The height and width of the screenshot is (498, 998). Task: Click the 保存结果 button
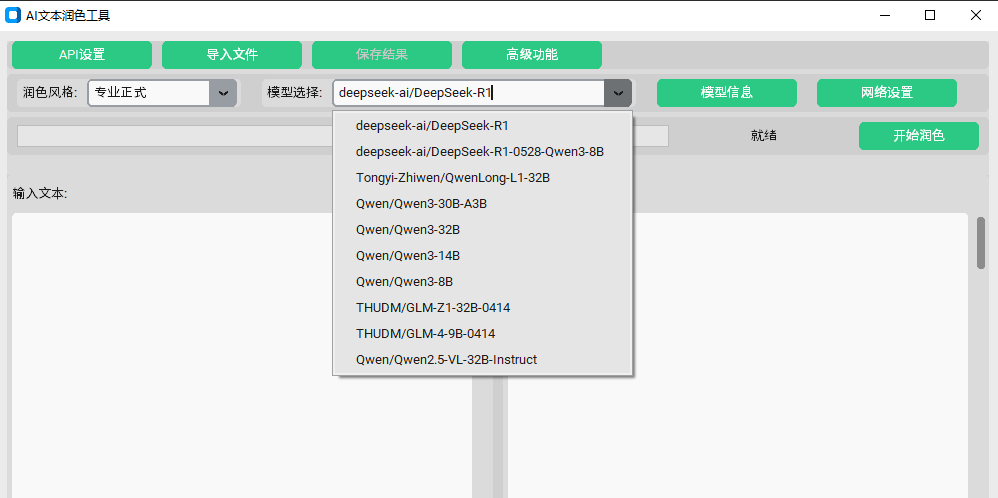coord(382,55)
